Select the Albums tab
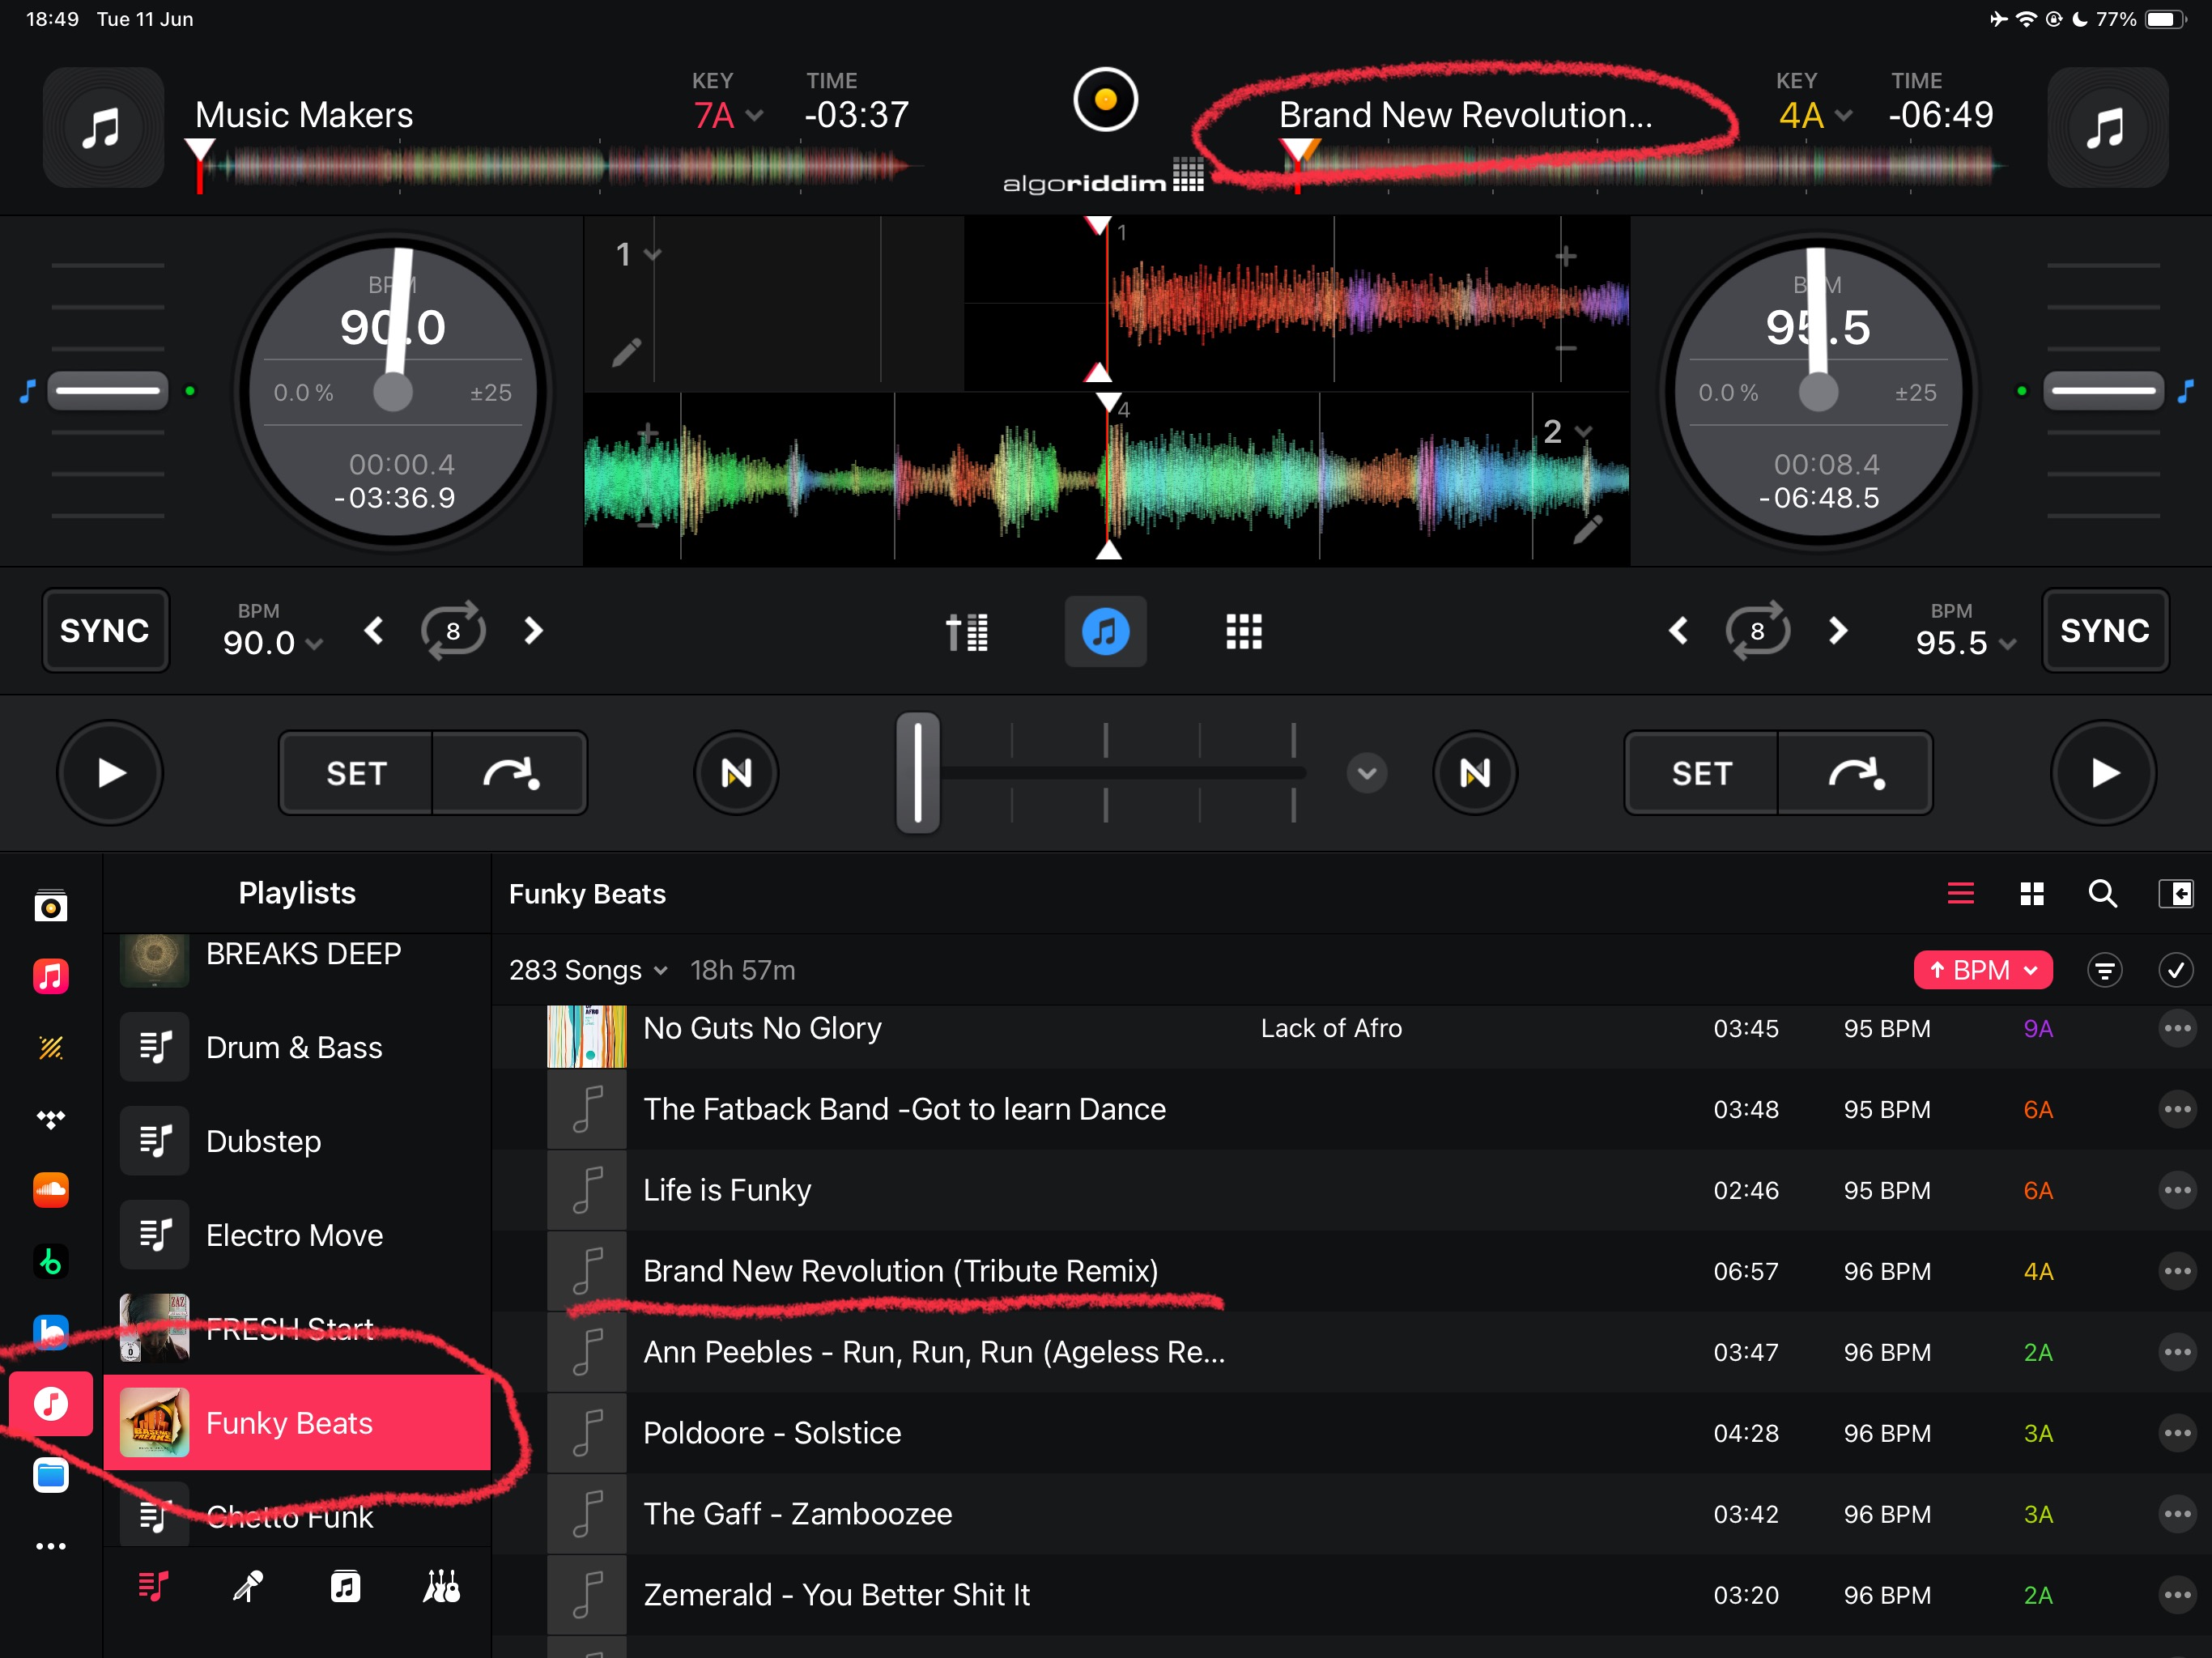The image size is (2212, 1658). point(345,1587)
